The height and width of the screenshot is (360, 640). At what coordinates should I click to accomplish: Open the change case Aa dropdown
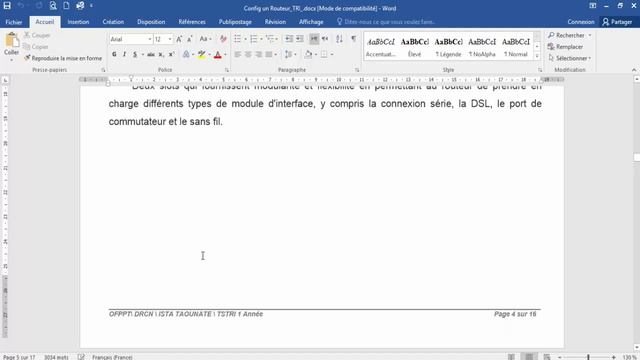tap(205, 39)
